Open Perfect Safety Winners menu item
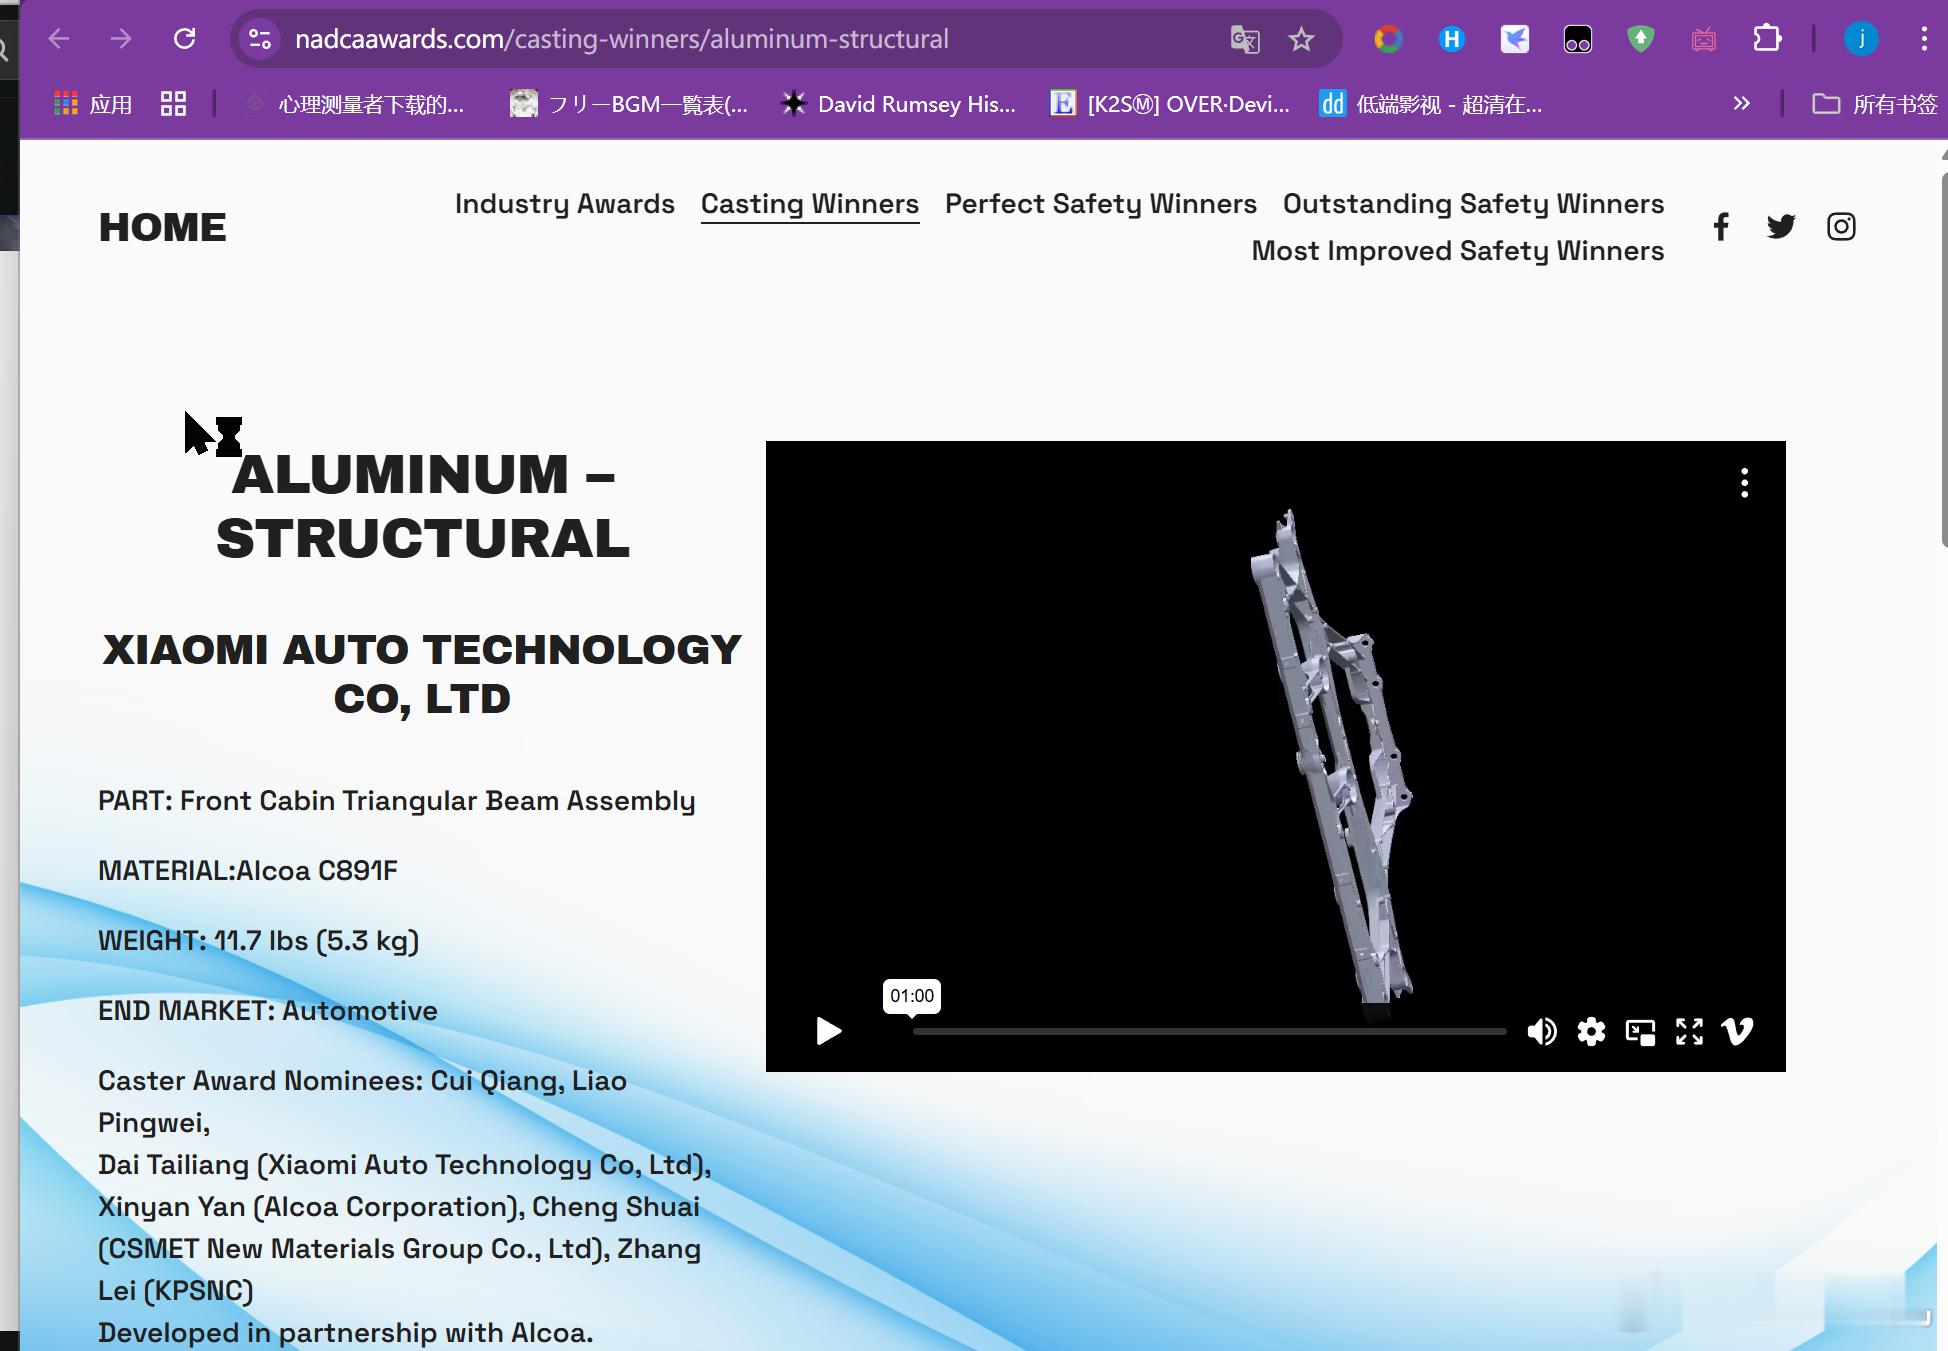This screenshot has width=1948, height=1351. click(1100, 204)
